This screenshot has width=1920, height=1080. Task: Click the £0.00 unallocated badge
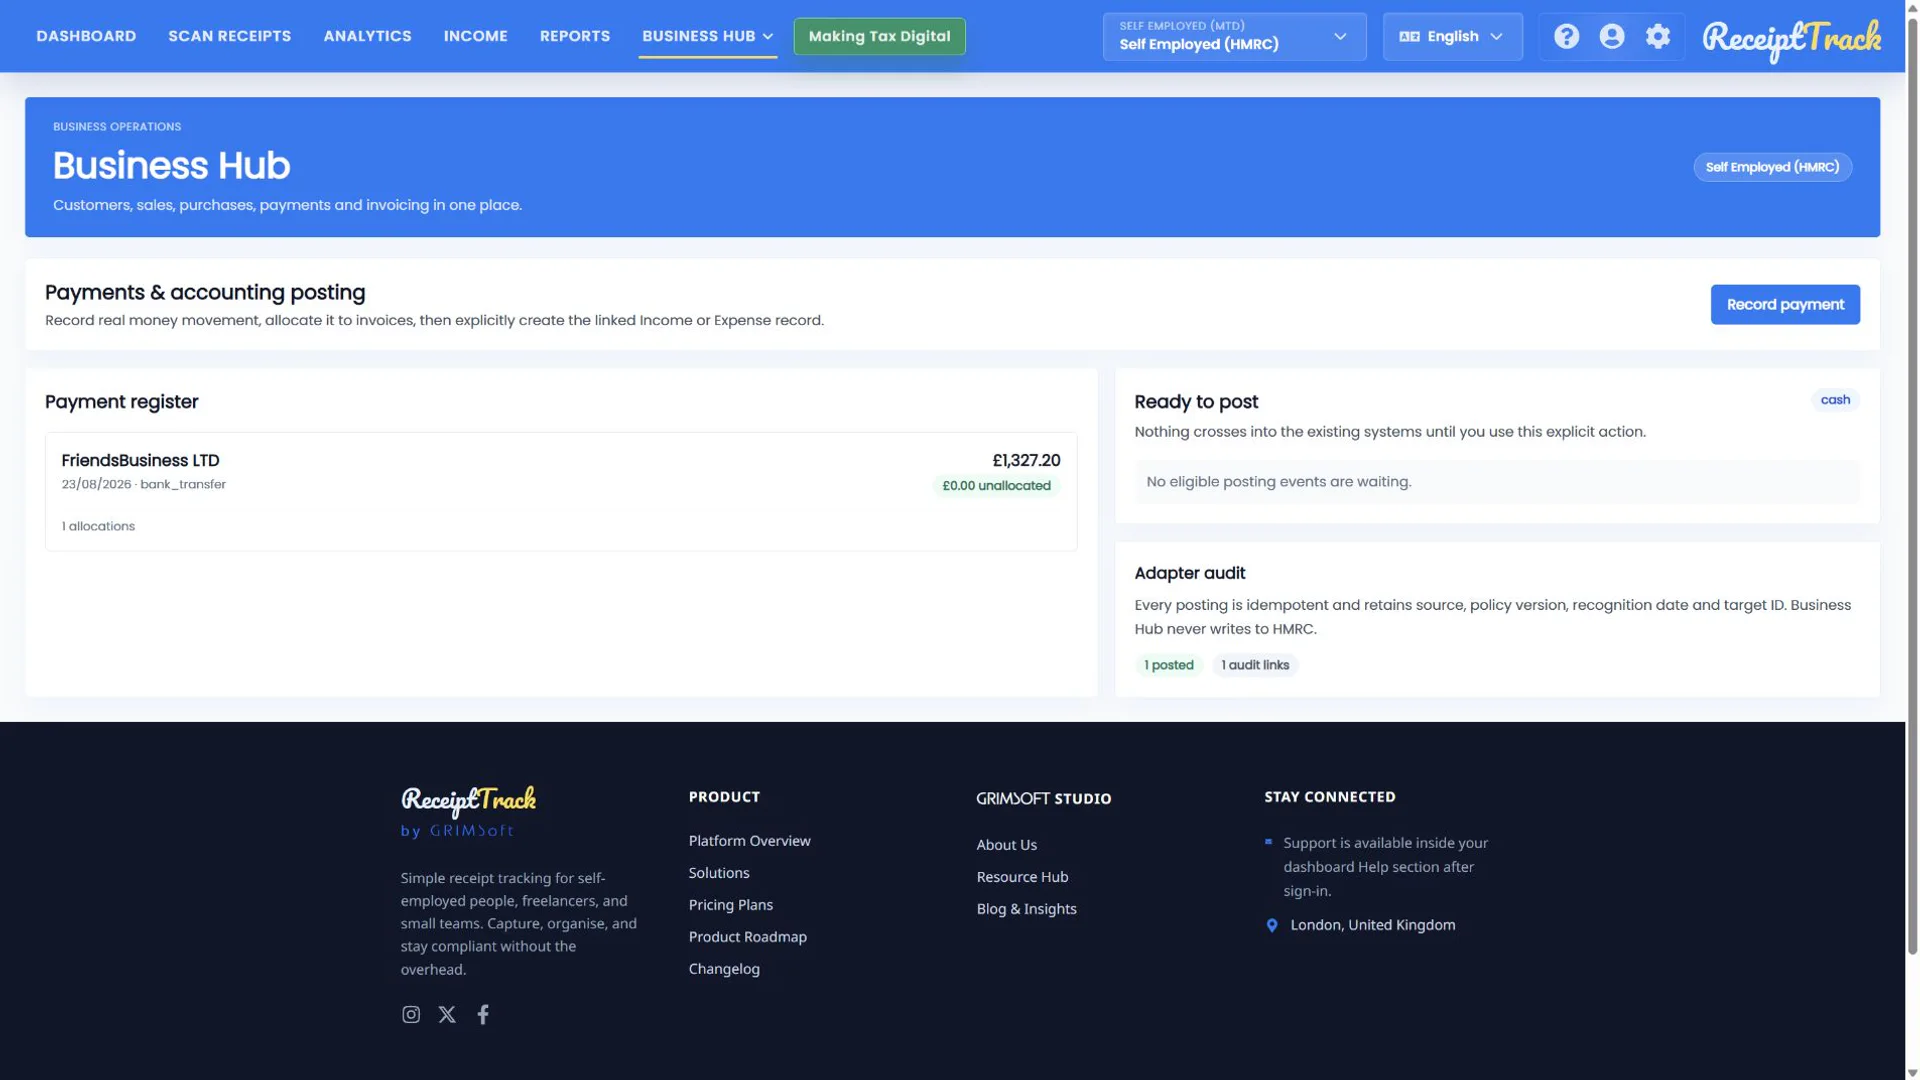996,486
